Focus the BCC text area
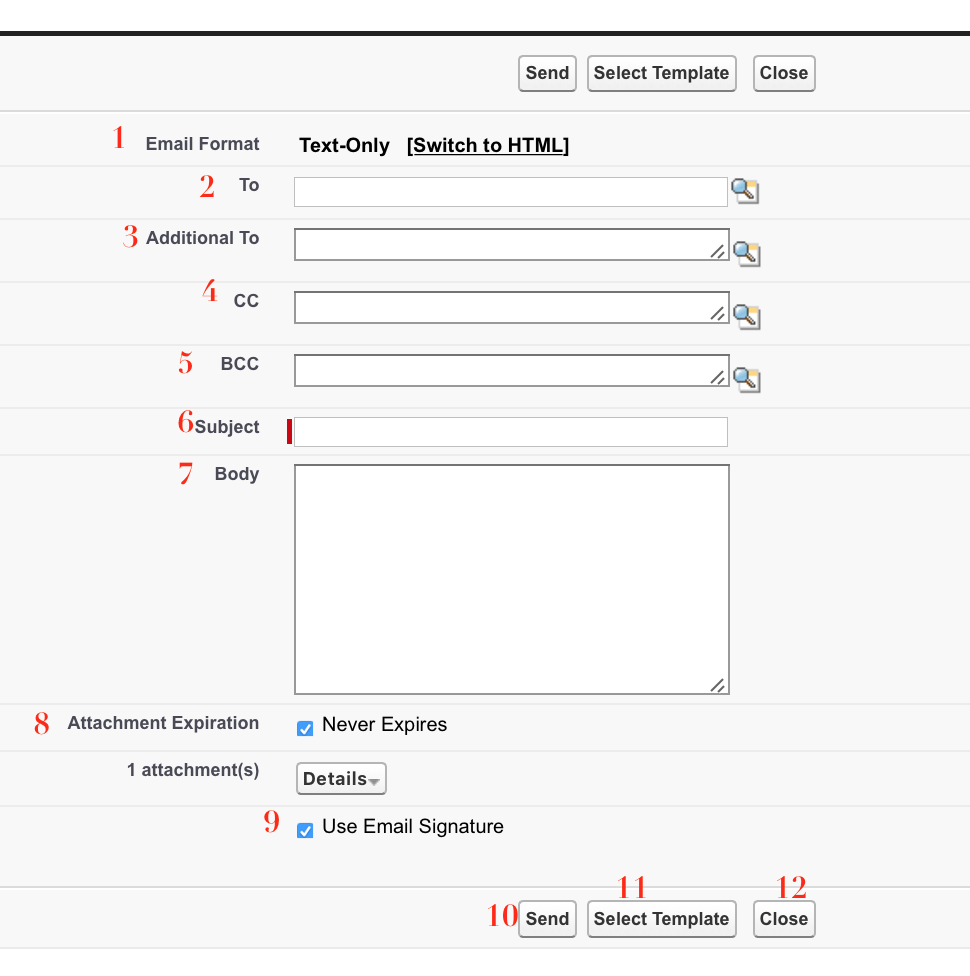 tap(512, 370)
